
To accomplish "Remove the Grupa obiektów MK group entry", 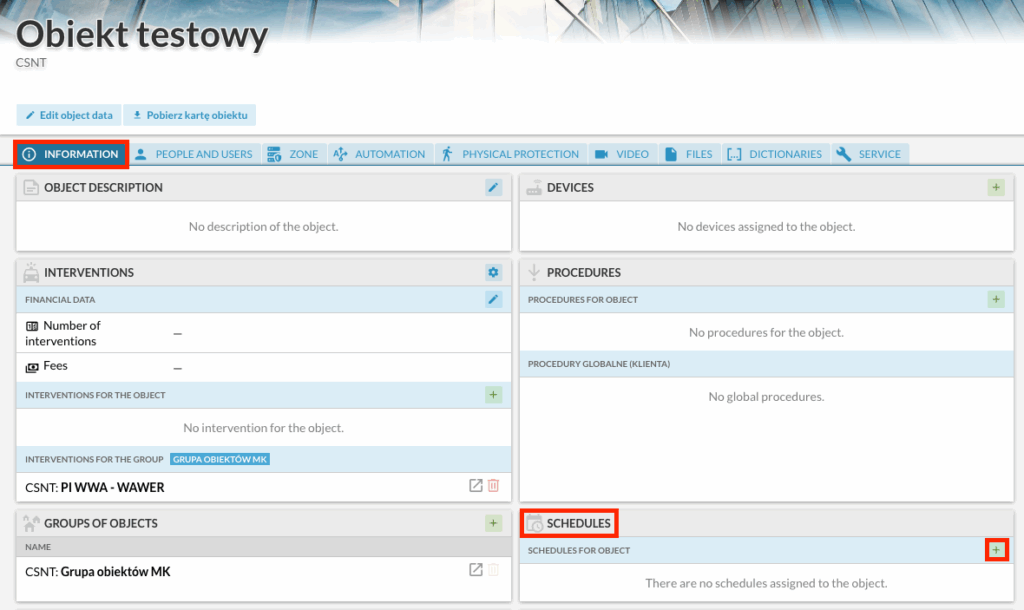I will point(493,570).
